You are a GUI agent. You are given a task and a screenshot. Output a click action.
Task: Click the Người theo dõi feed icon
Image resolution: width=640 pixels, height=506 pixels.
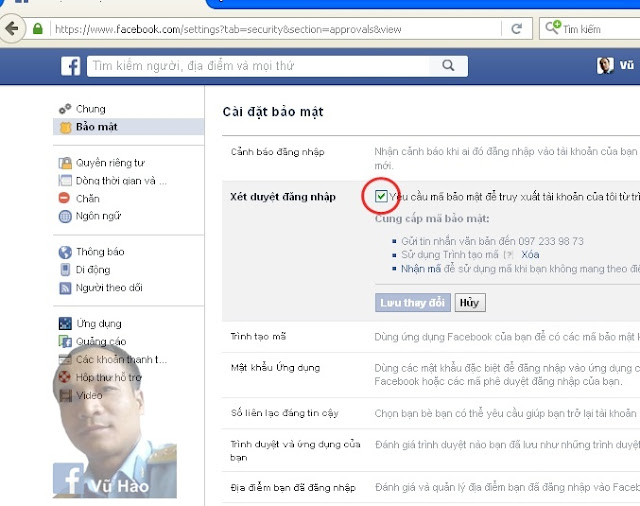[x=65, y=288]
